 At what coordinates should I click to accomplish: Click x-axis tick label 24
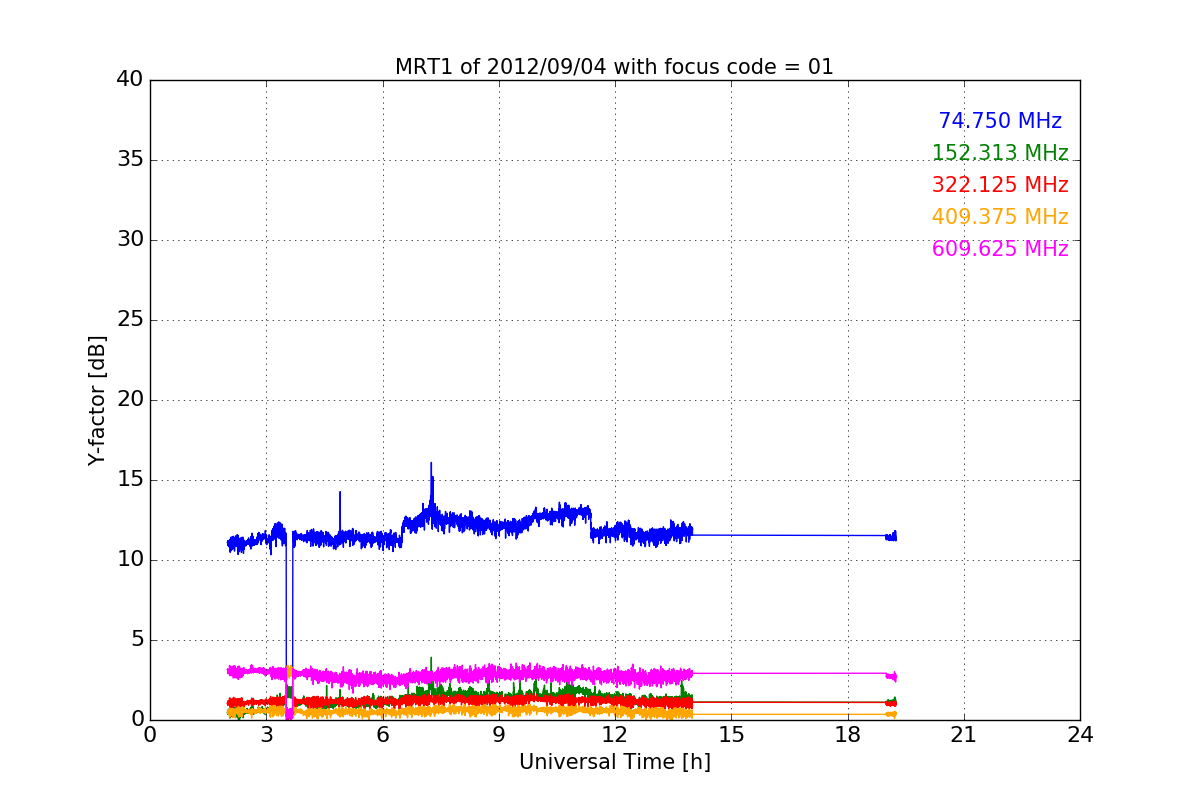(1080, 735)
